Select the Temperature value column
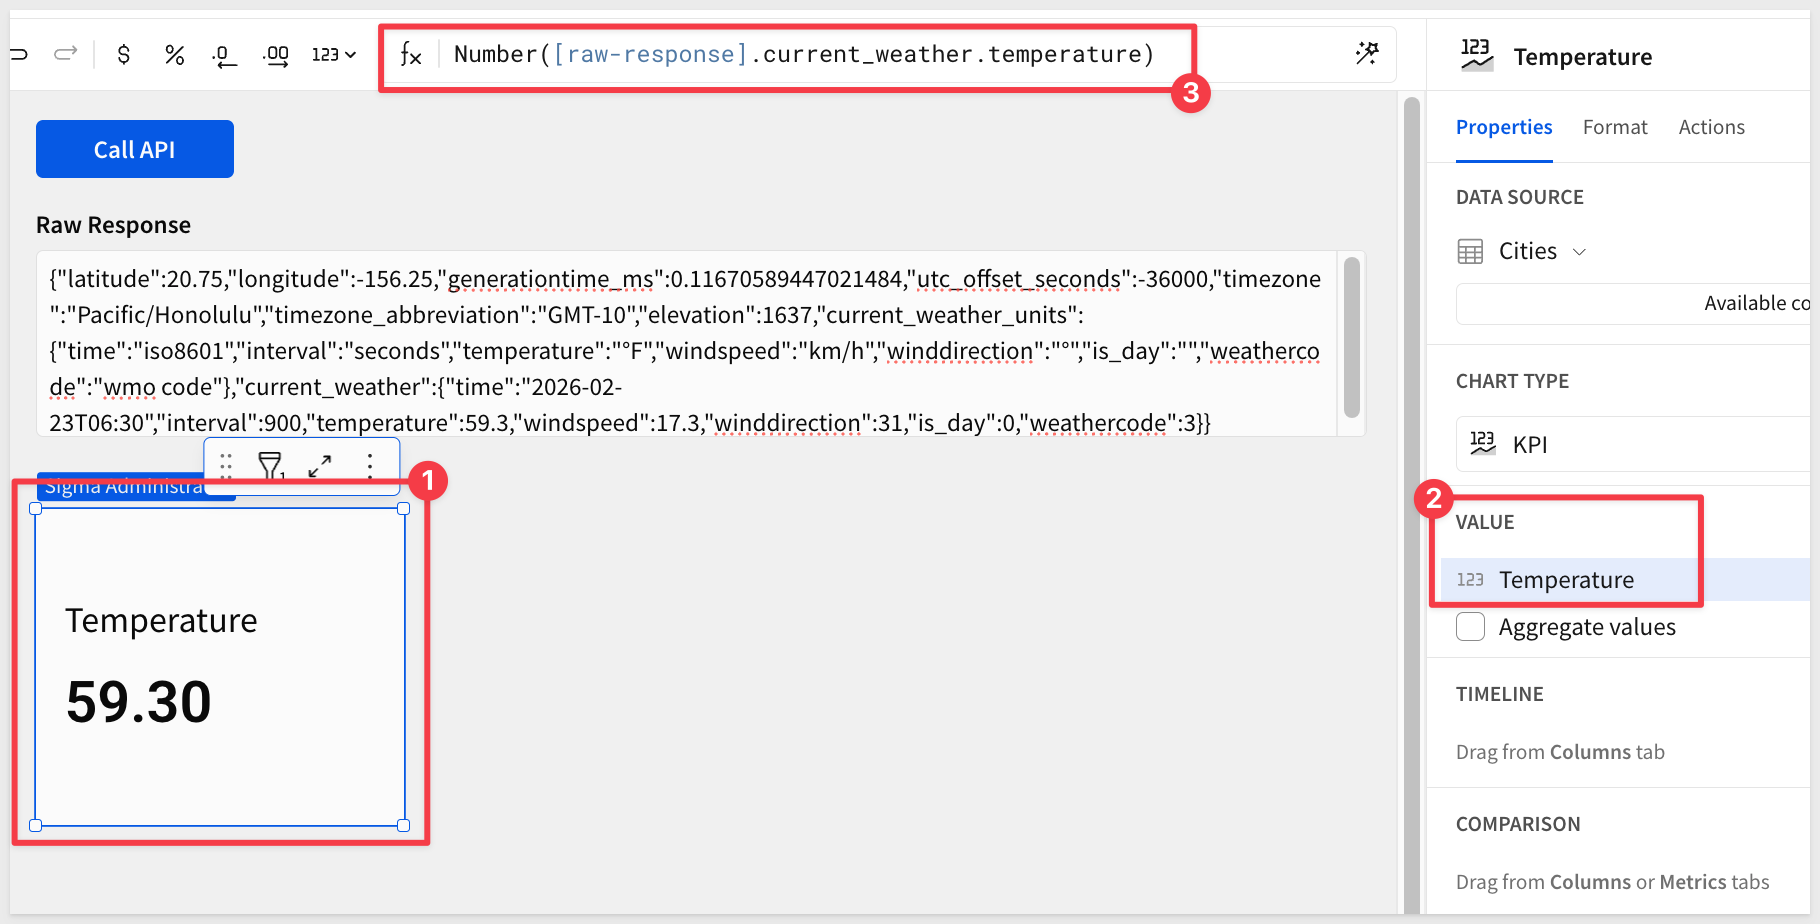 tap(1566, 580)
